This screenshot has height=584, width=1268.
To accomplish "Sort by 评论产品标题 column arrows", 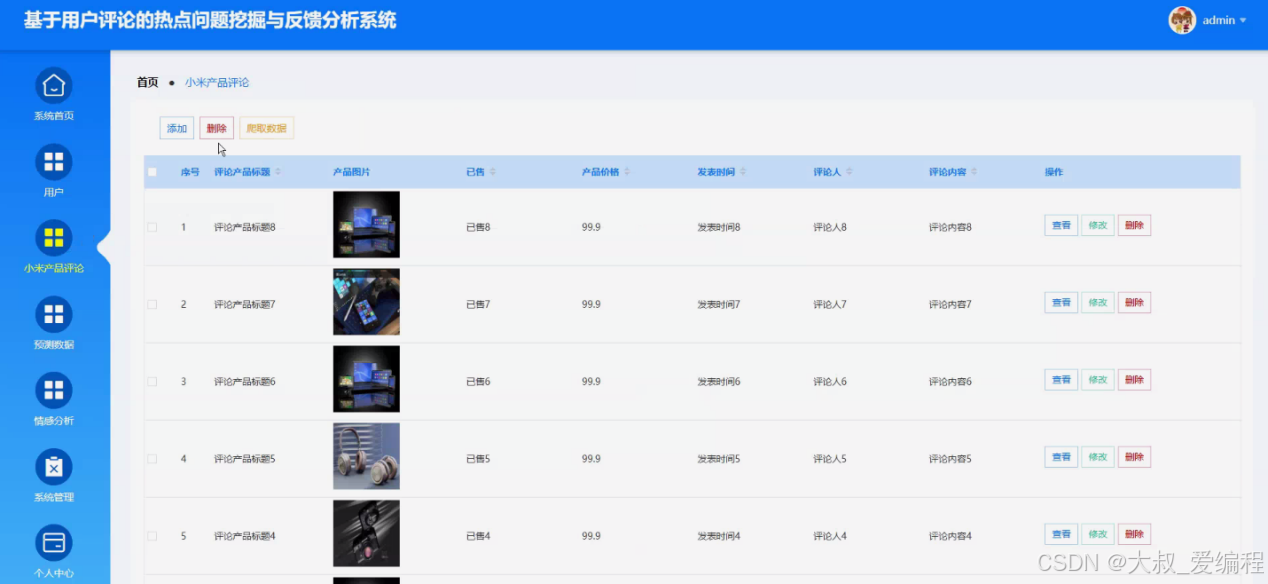I will point(278,172).
